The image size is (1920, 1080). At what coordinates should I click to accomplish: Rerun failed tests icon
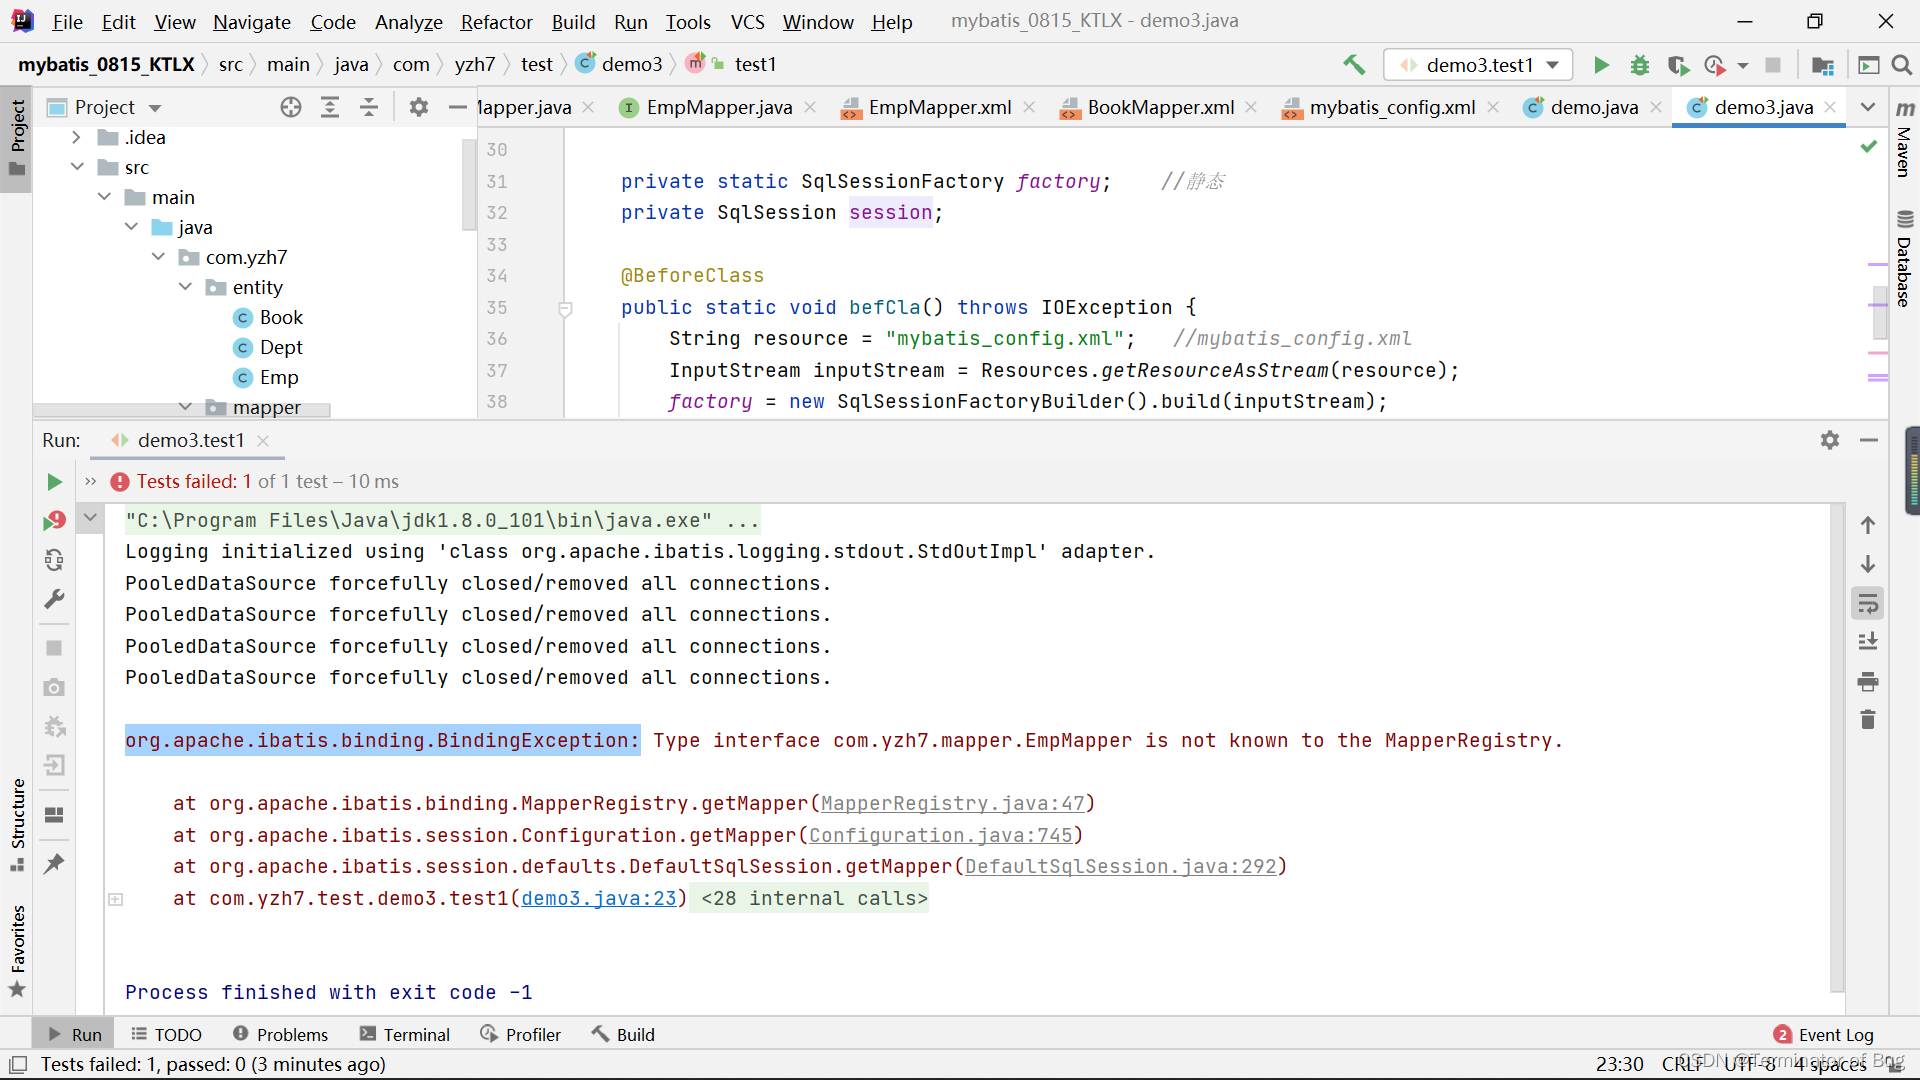[54, 521]
